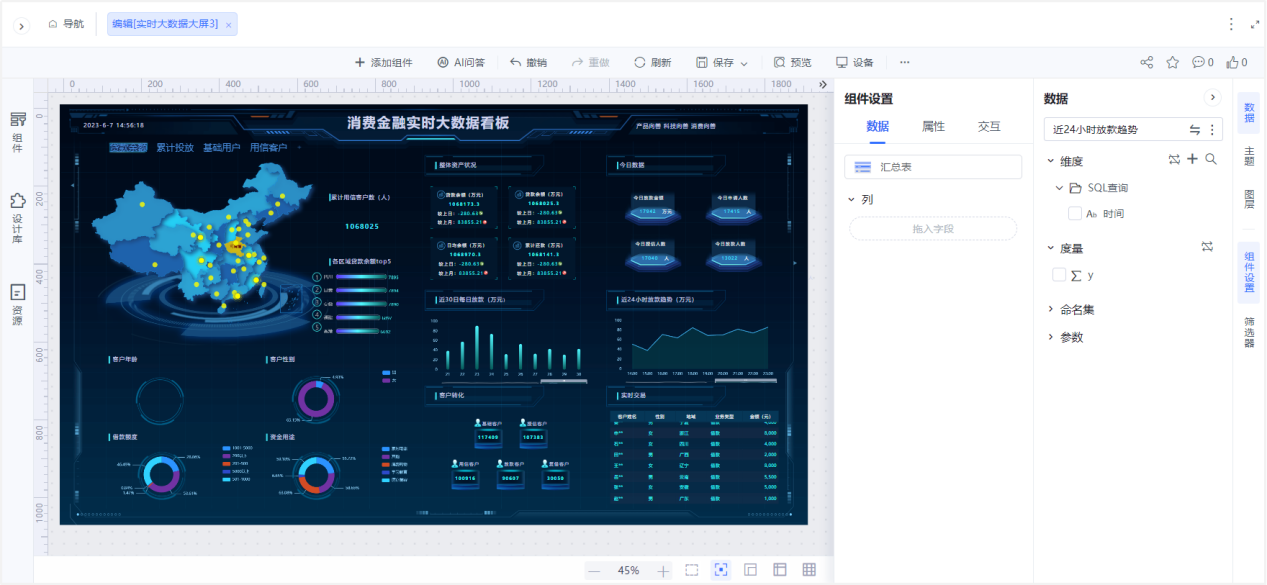The image size is (1267, 585).
Task: Expand the left navigation with the arrow button
Action: click(x=20, y=25)
